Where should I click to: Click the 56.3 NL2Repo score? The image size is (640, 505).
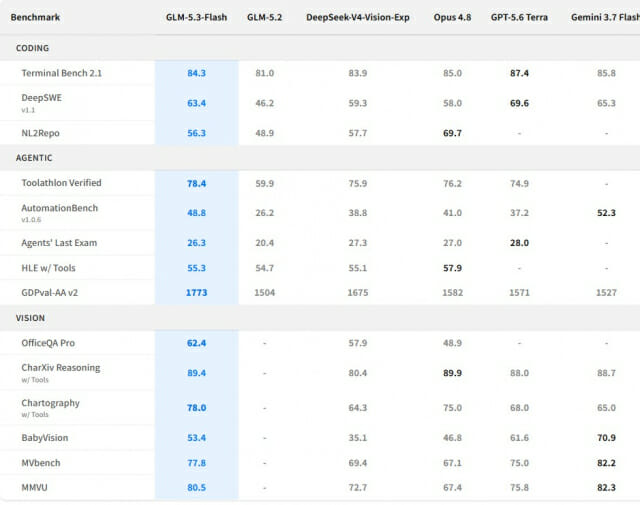(196, 133)
